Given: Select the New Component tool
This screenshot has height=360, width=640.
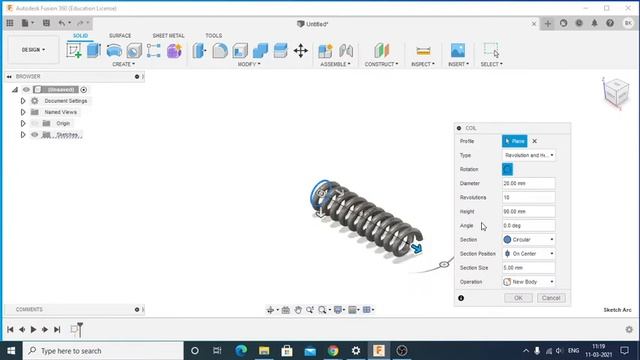Looking at the screenshot, I should pos(325,51).
